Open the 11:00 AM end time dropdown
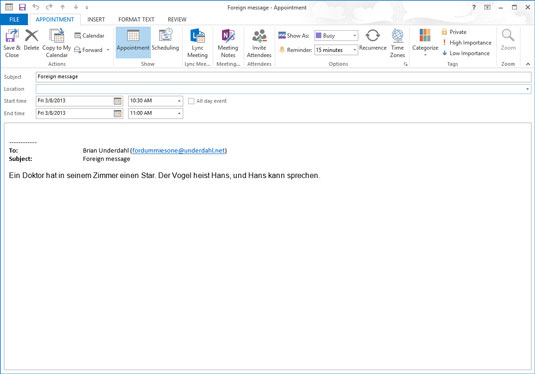 (179, 113)
